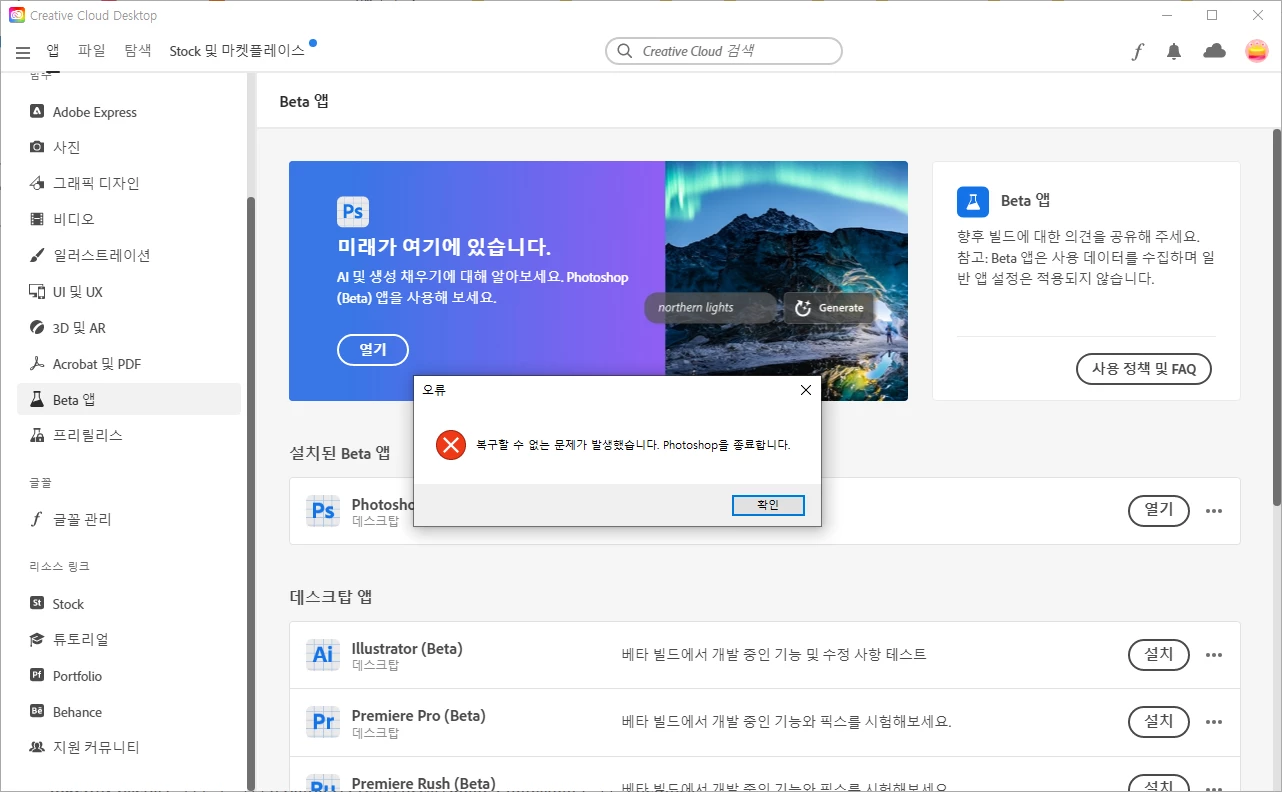The image size is (1282, 792).
Task: Click the main content vertical scrollbar
Action: click(x=1276, y=316)
